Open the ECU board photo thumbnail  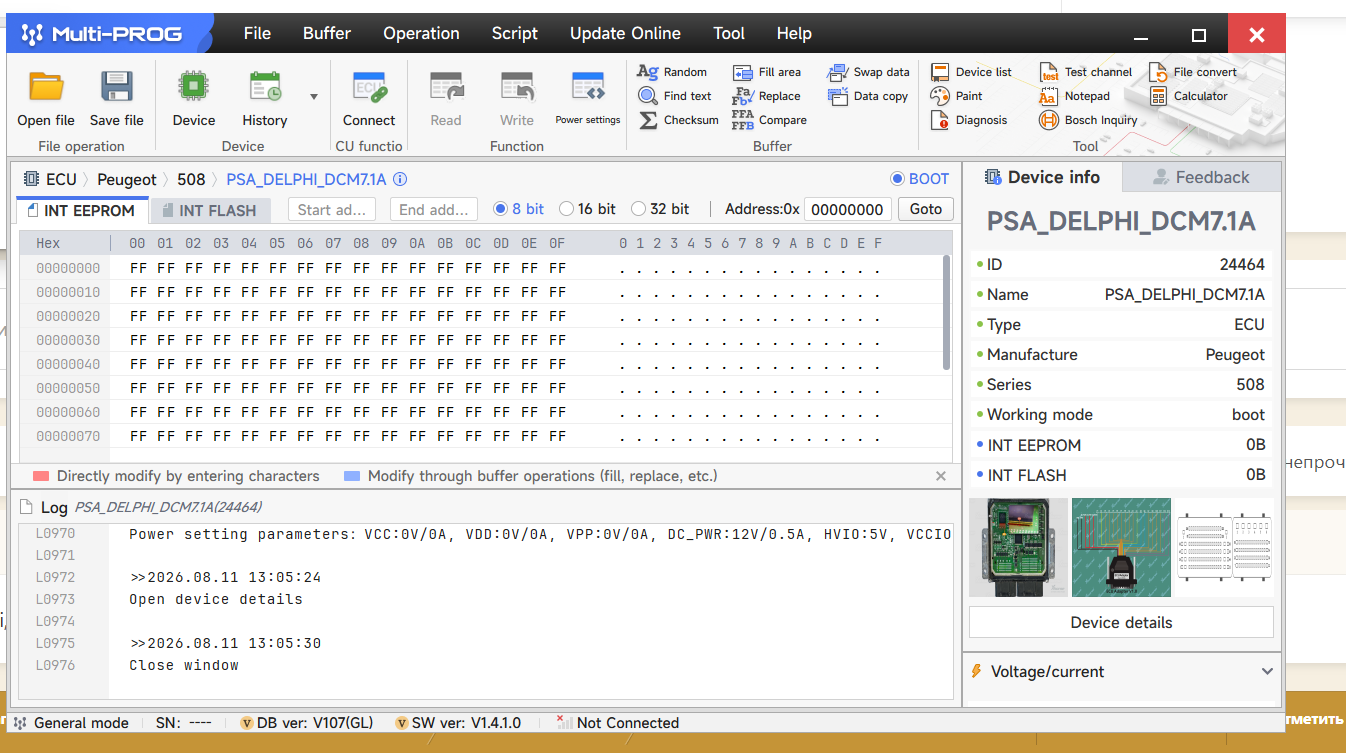[x=1019, y=547]
